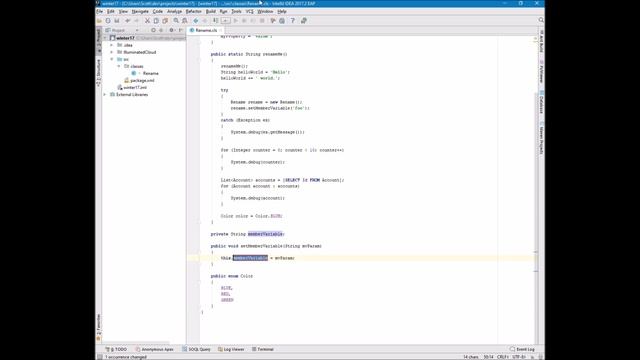Screen dimensions: 640x360
Task: Click the memberVariable field declaration
Action: click(265, 234)
